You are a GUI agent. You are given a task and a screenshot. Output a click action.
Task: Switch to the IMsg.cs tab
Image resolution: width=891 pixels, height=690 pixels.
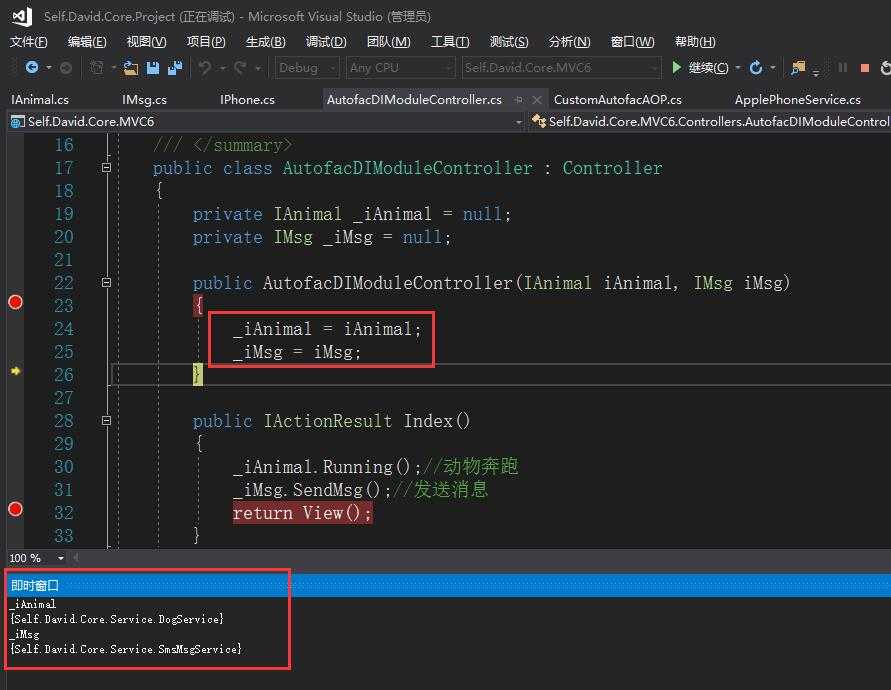[x=144, y=99]
